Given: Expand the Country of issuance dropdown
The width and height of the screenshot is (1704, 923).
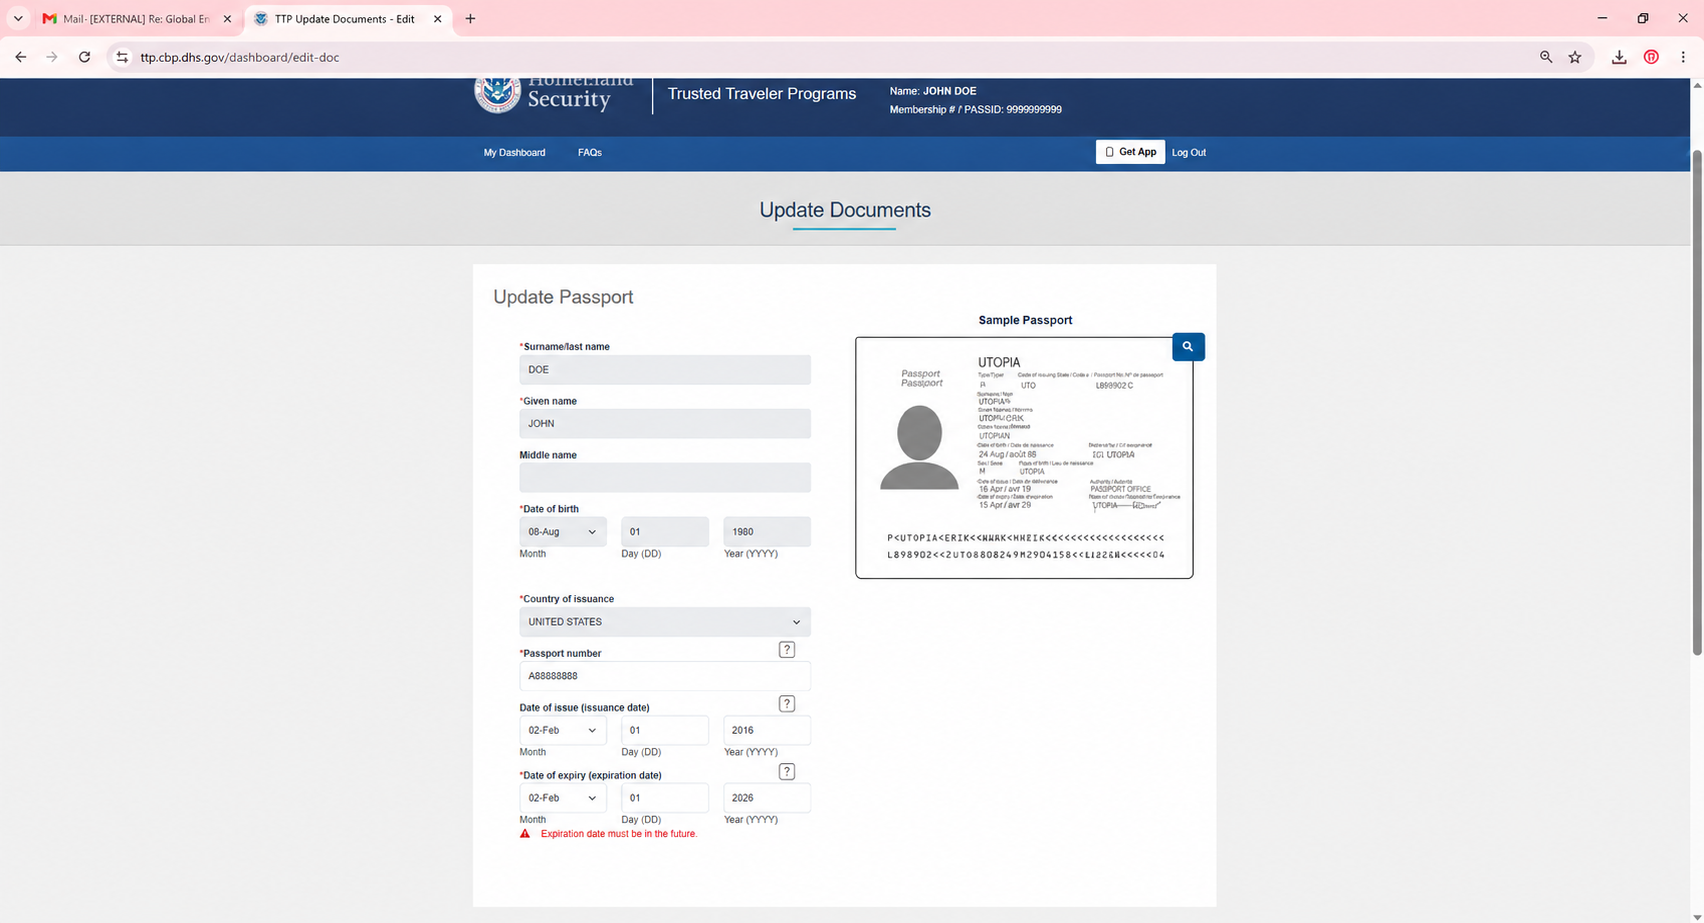Looking at the screenshot, I should click(665, 622).
